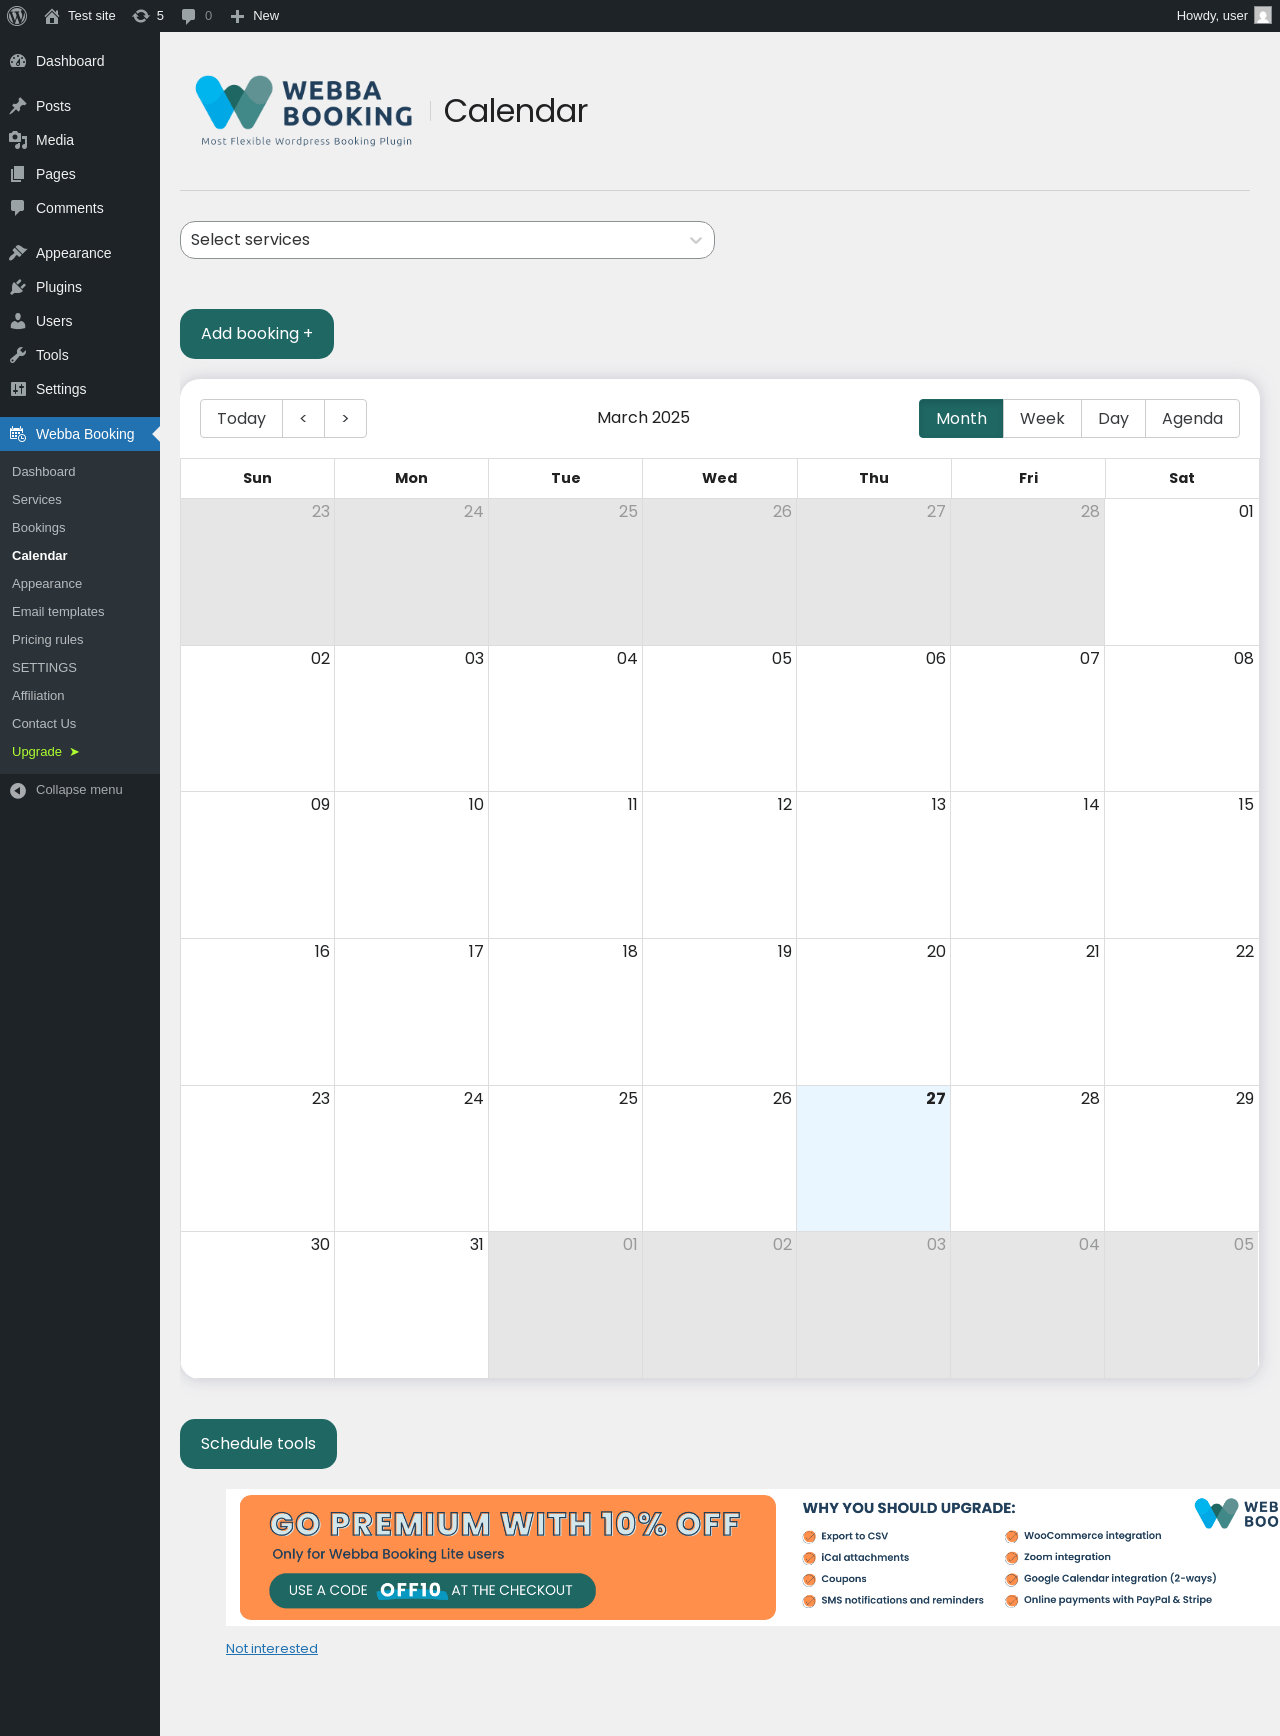Click Add booking + button
1280x1736 pixels.
(257, 334)
